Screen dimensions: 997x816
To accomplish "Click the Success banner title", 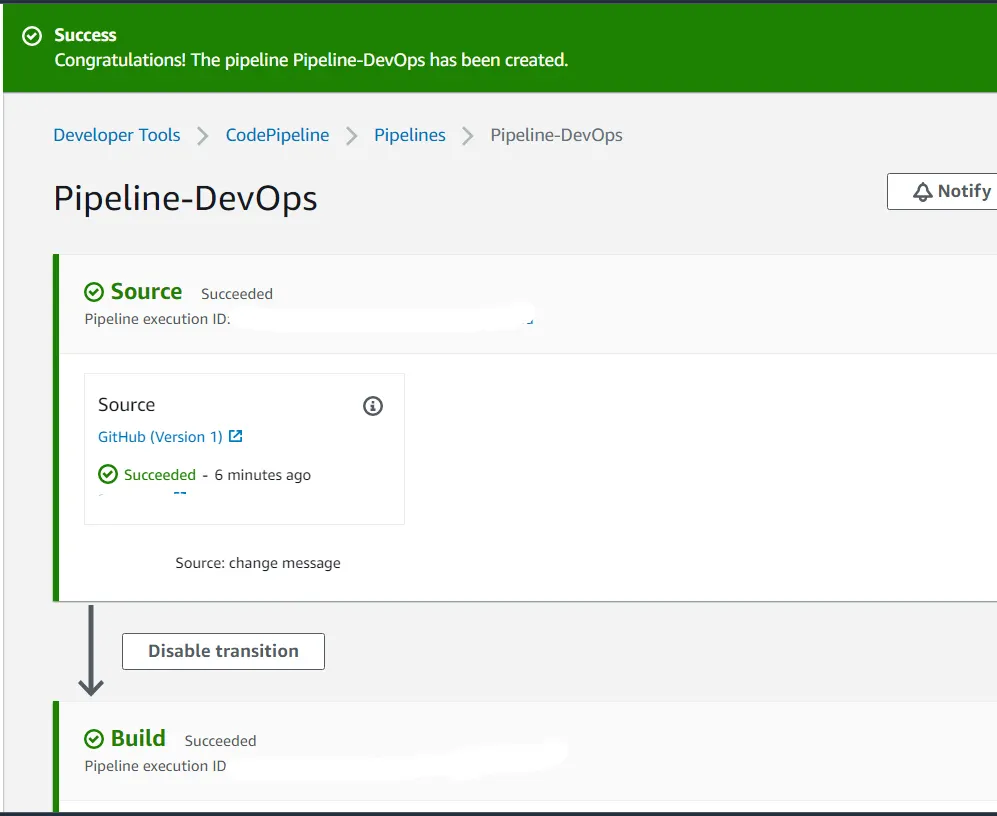I will (85, 35).
